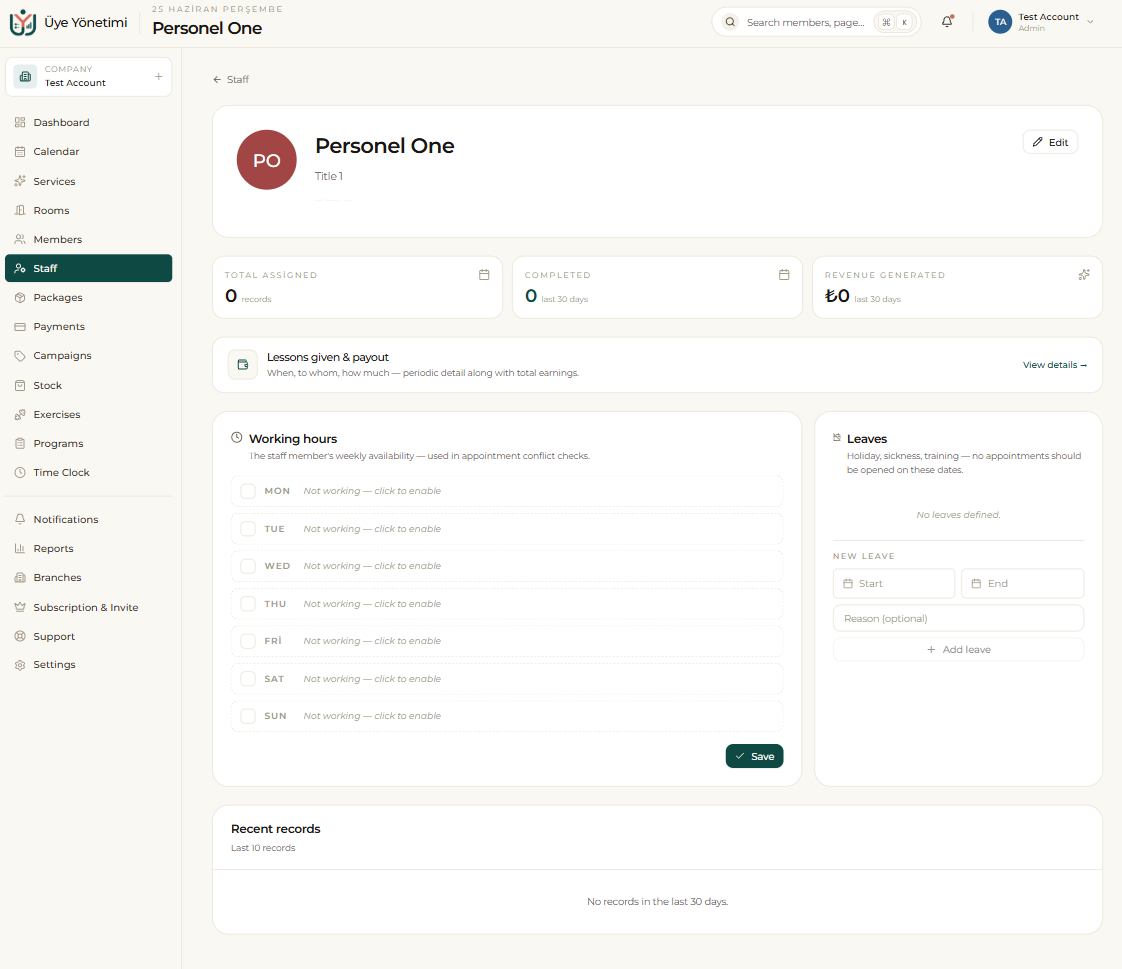Image resolution: width=1122 pixels, height=969 pixels.
Task: Click the TA user avatar
Action: (x=1000, y=21)
